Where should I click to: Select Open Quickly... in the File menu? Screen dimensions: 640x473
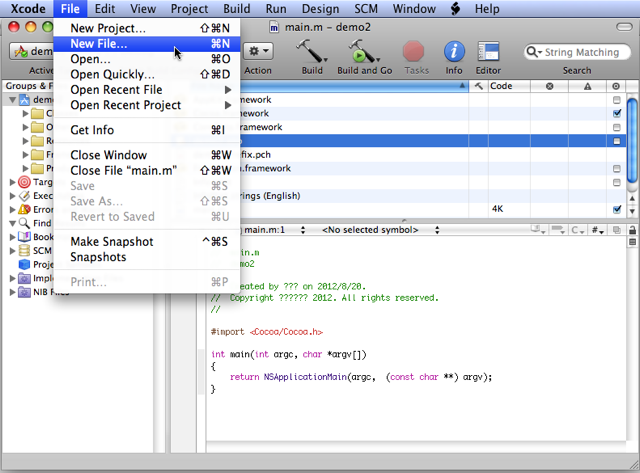[147, 74]
